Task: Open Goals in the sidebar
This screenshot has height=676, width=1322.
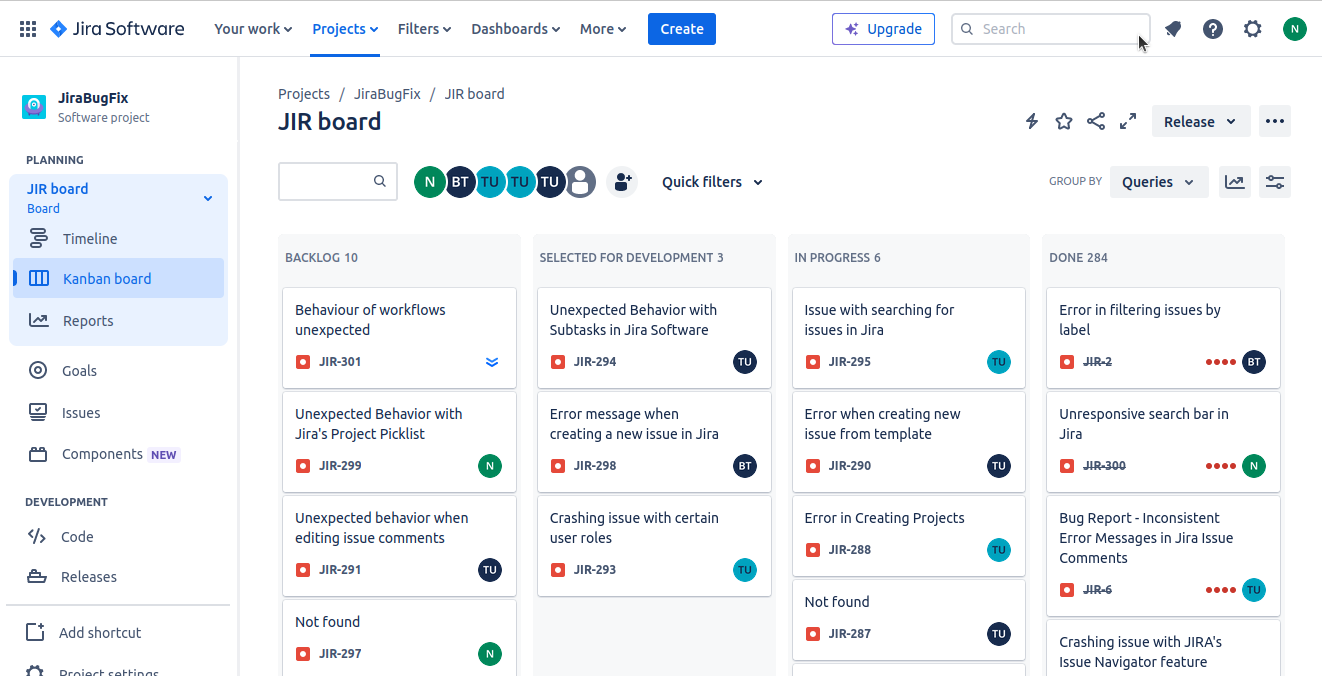Action: pyautogui.click(x=118, y=371)
